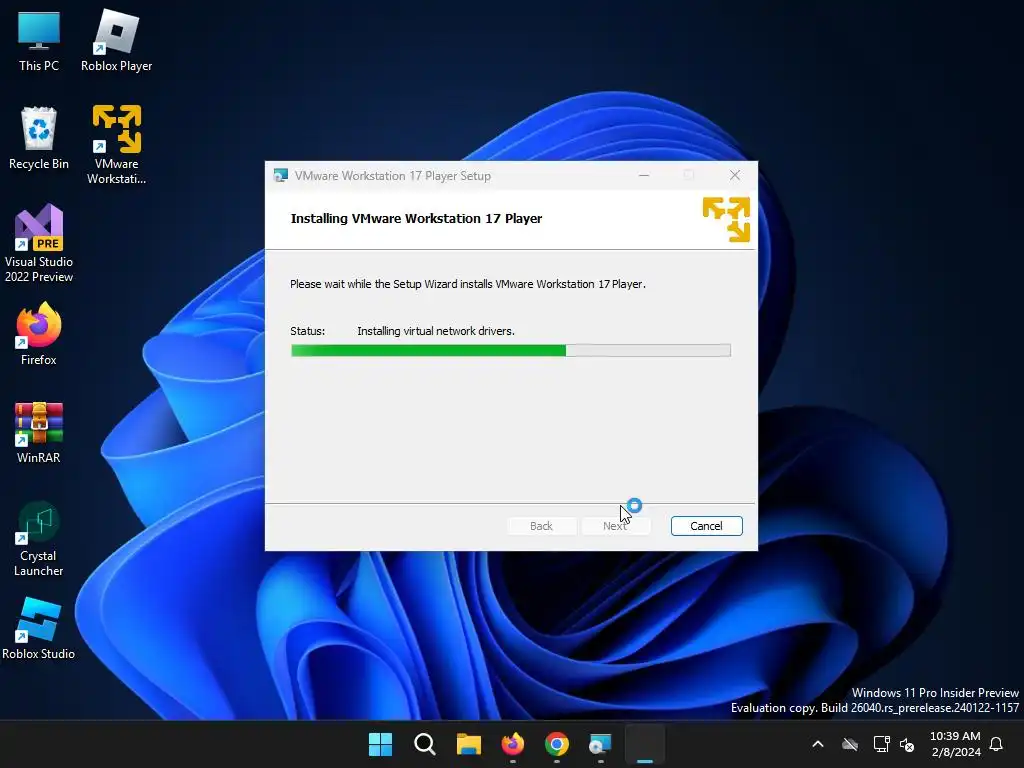Select the Firefox desktop shortcut
Screen dimensions: 1024x768
coord(39,334)
